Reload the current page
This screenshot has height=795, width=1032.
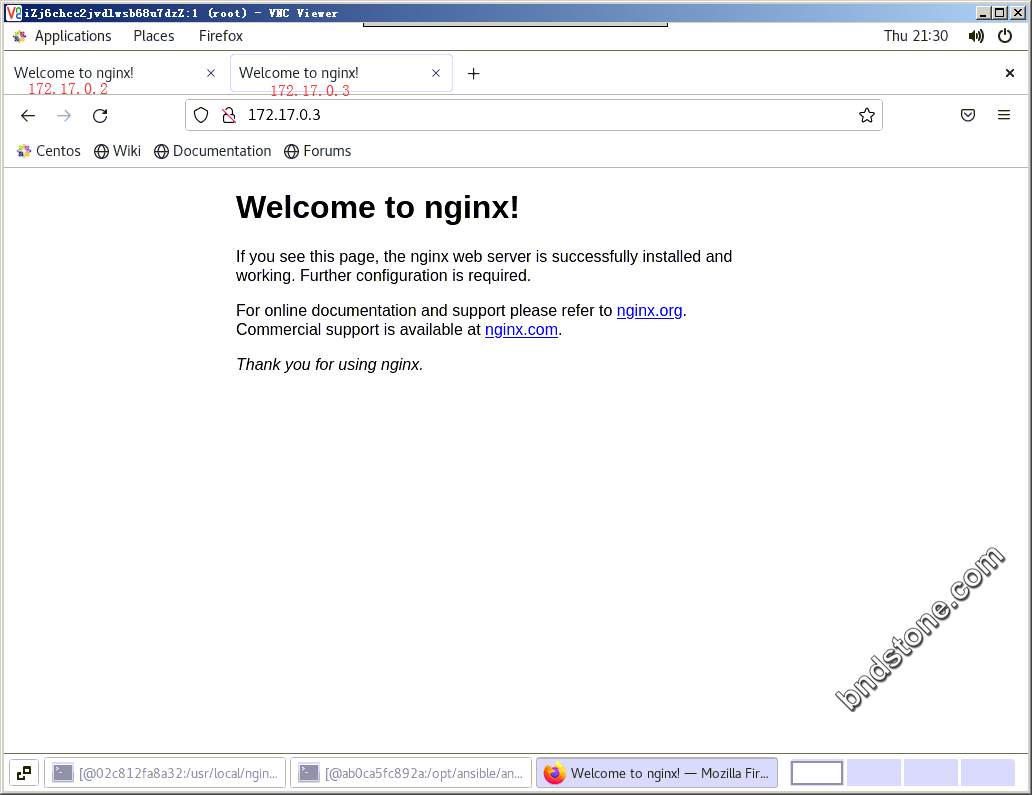(100, 116)
